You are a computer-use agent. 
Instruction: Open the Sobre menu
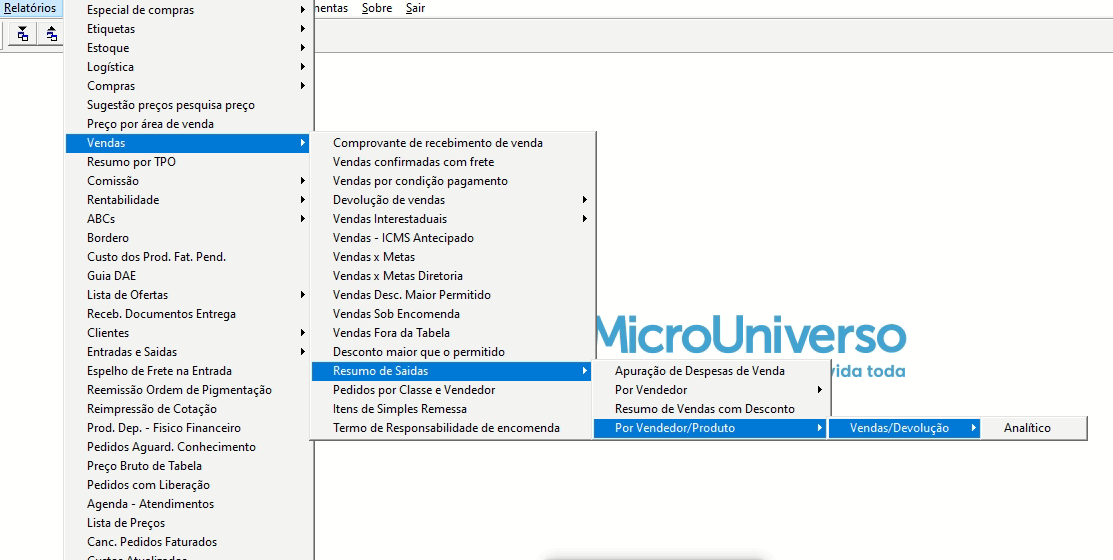click(377, 9)
